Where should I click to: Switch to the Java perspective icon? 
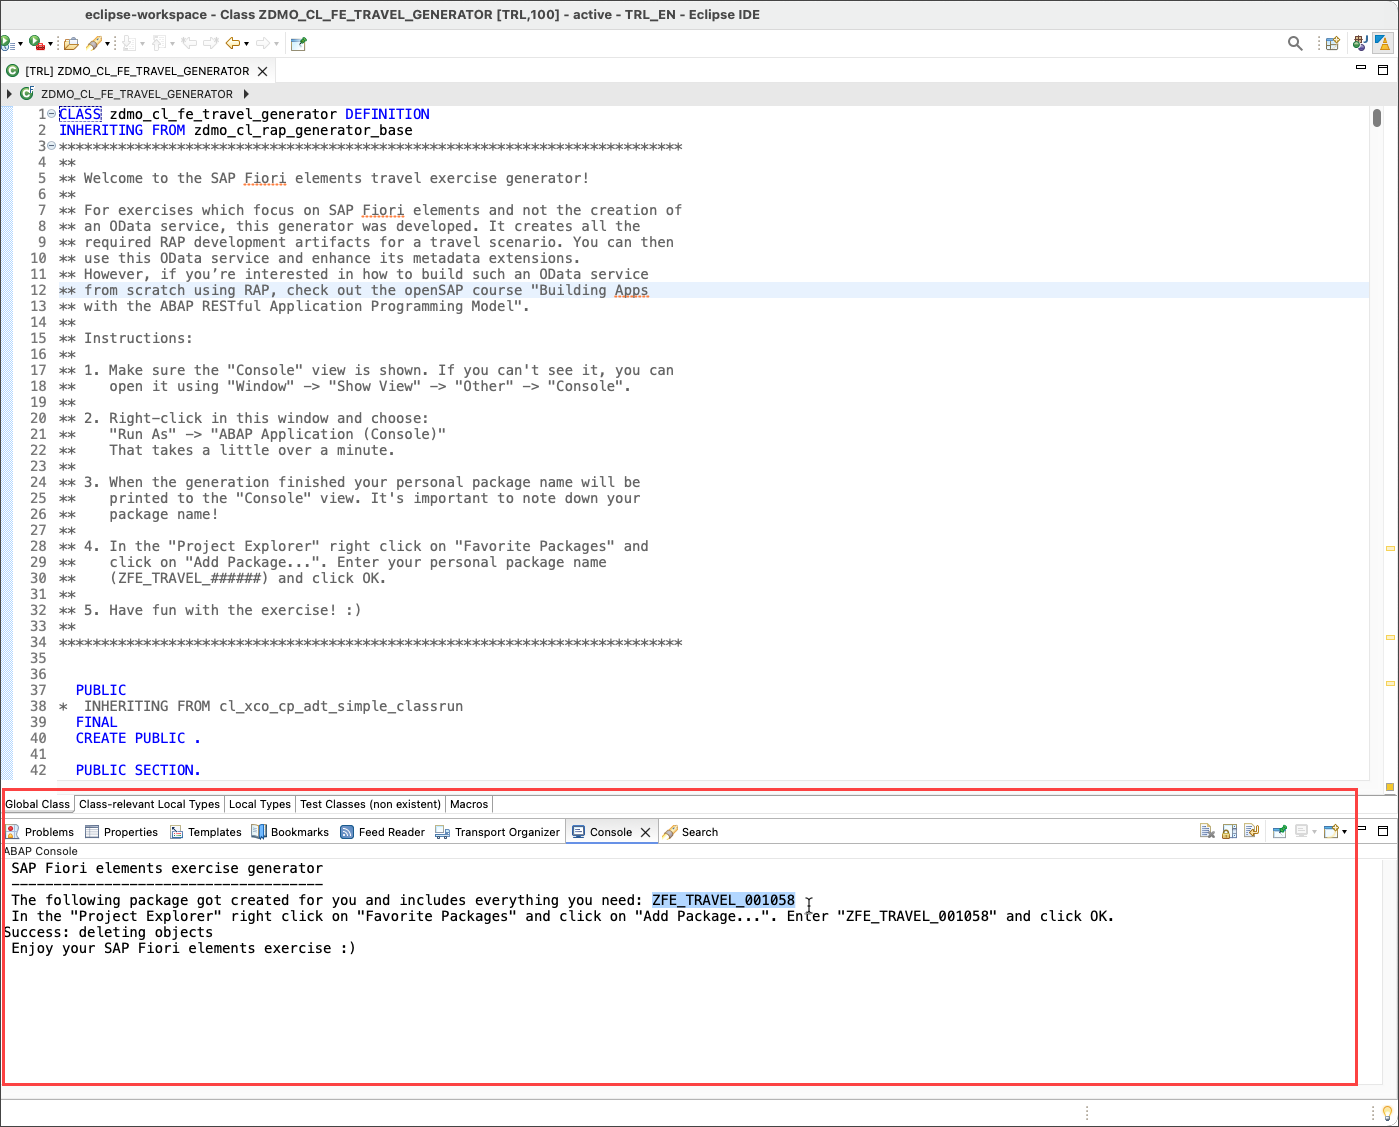[1360, 43]
